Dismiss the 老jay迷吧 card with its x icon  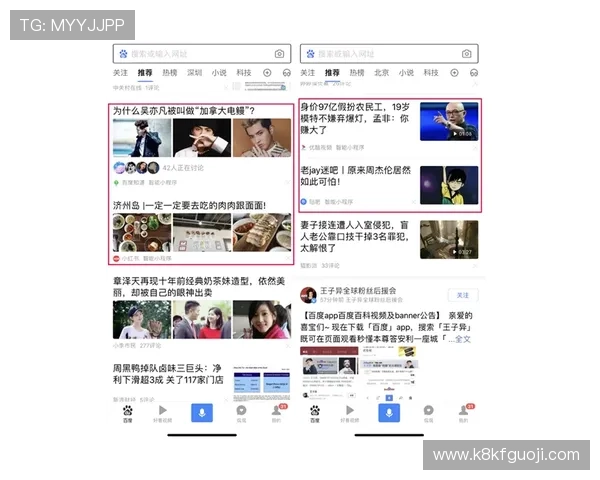(x=413, y=202)
